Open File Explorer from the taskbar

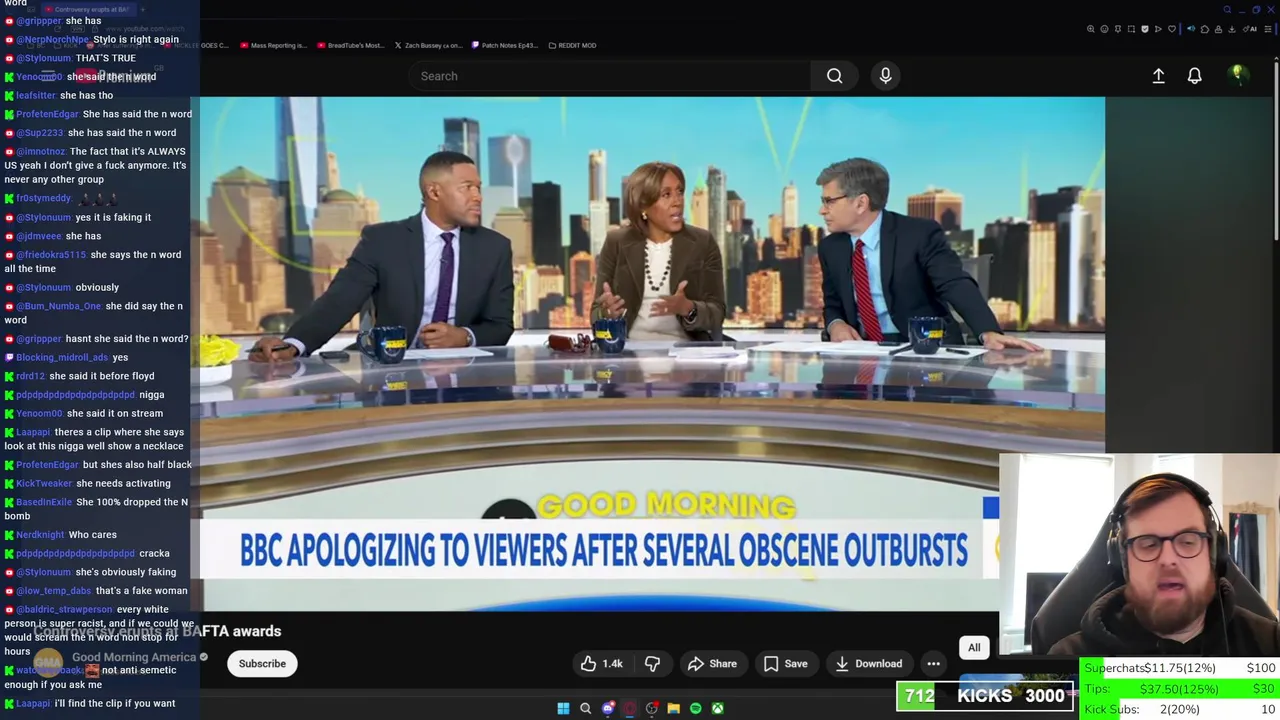point(673,708)
